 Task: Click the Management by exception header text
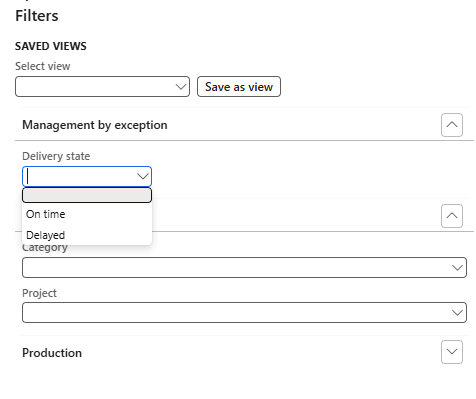[95, 125]
